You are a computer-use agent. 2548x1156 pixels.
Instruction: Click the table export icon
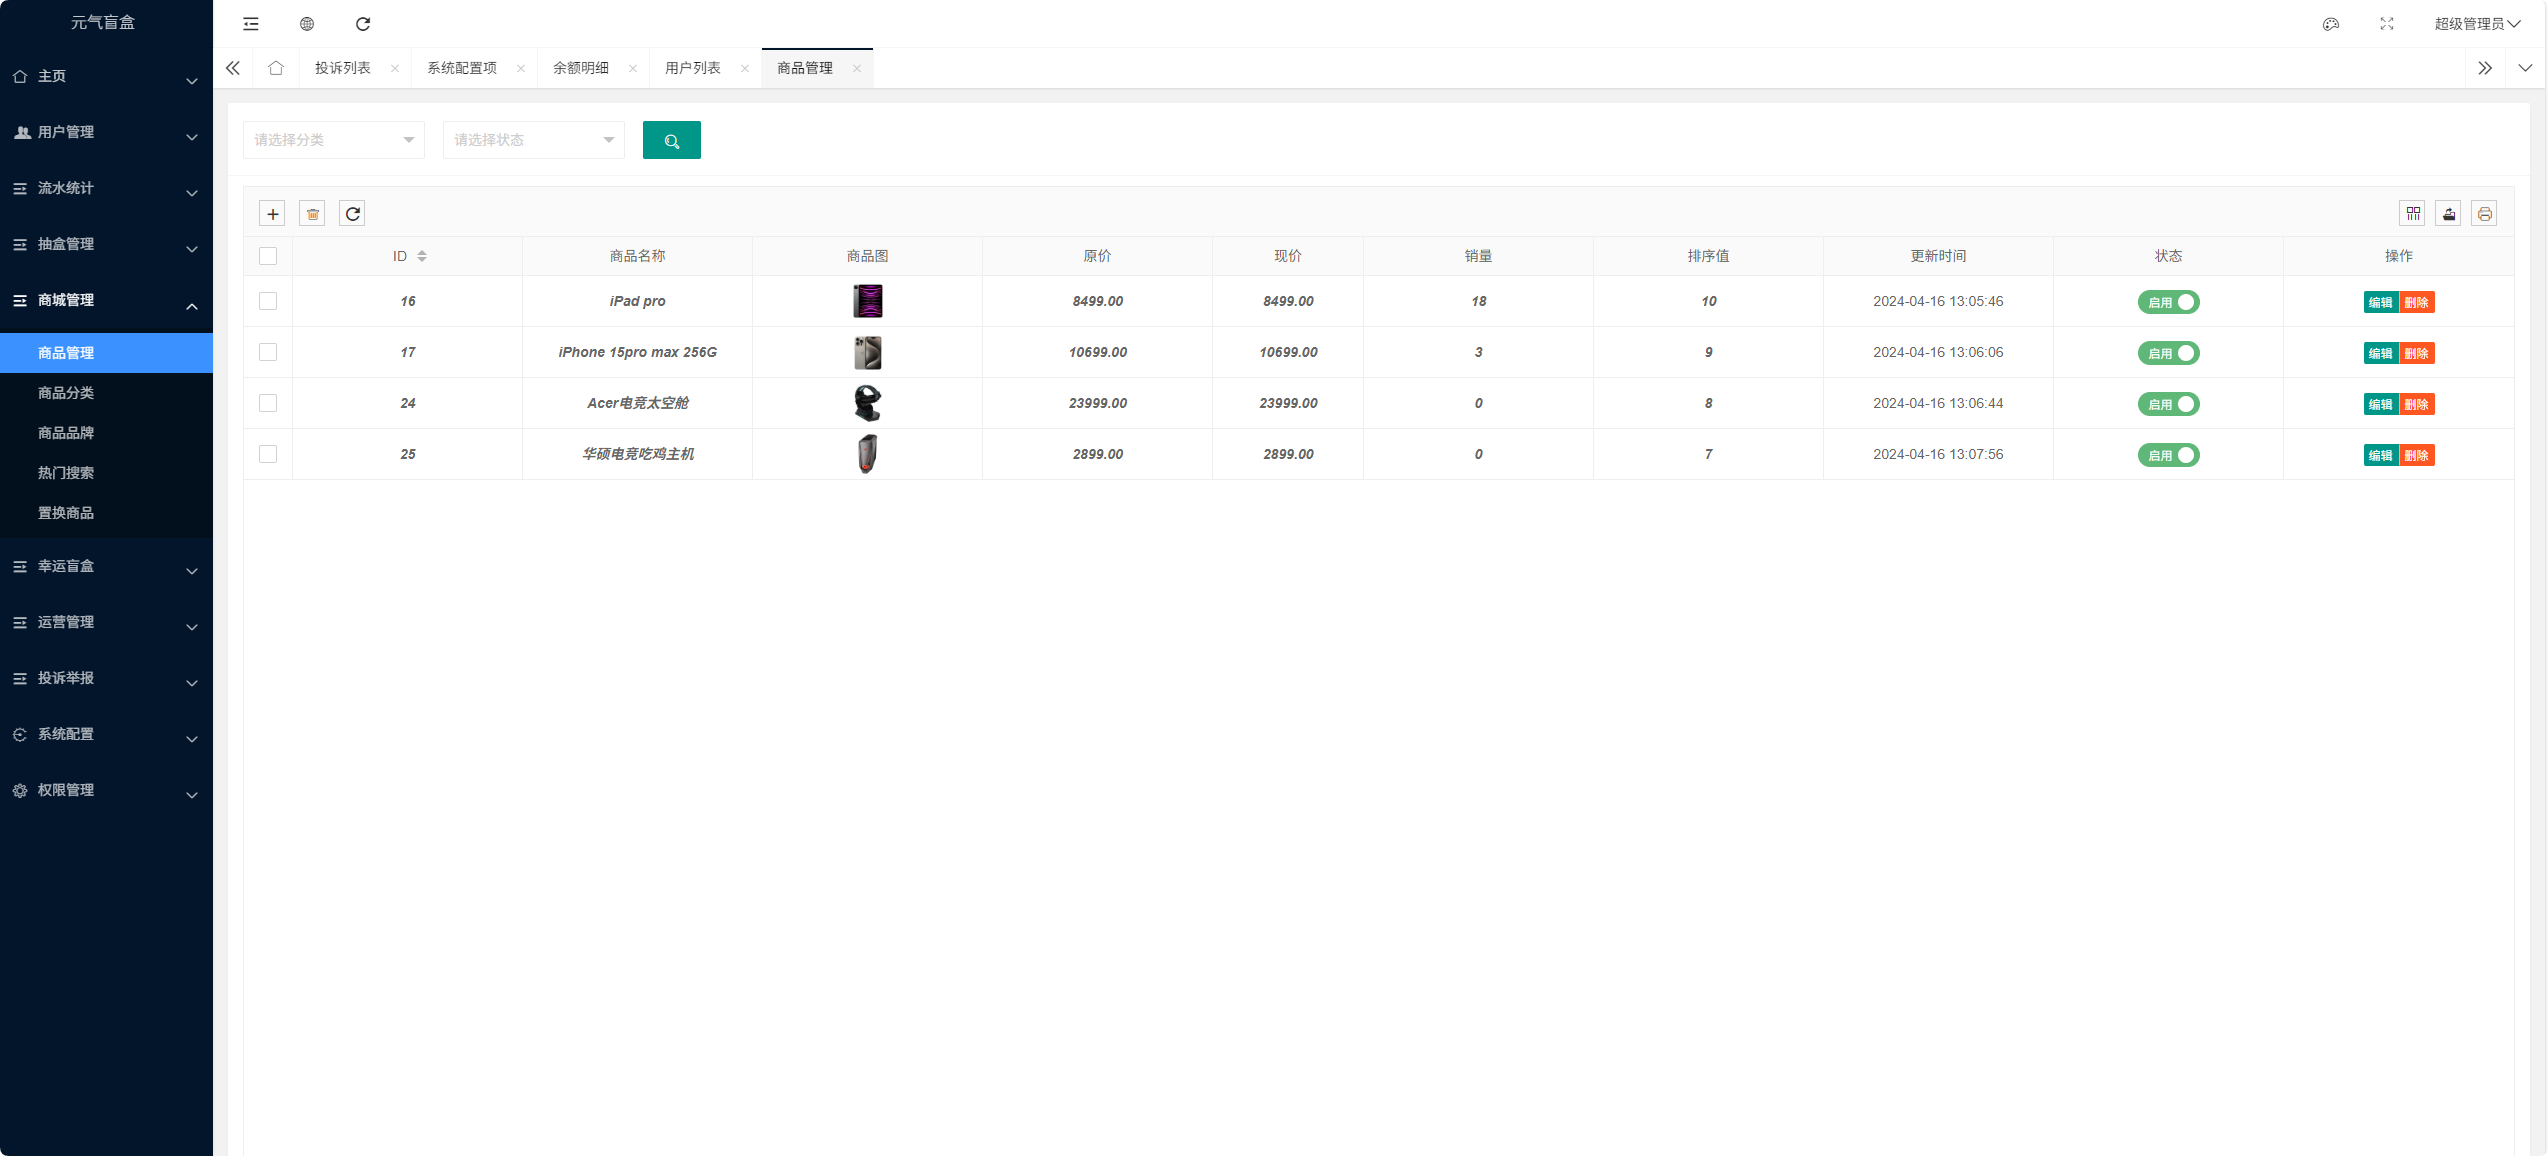point(2448,213)
